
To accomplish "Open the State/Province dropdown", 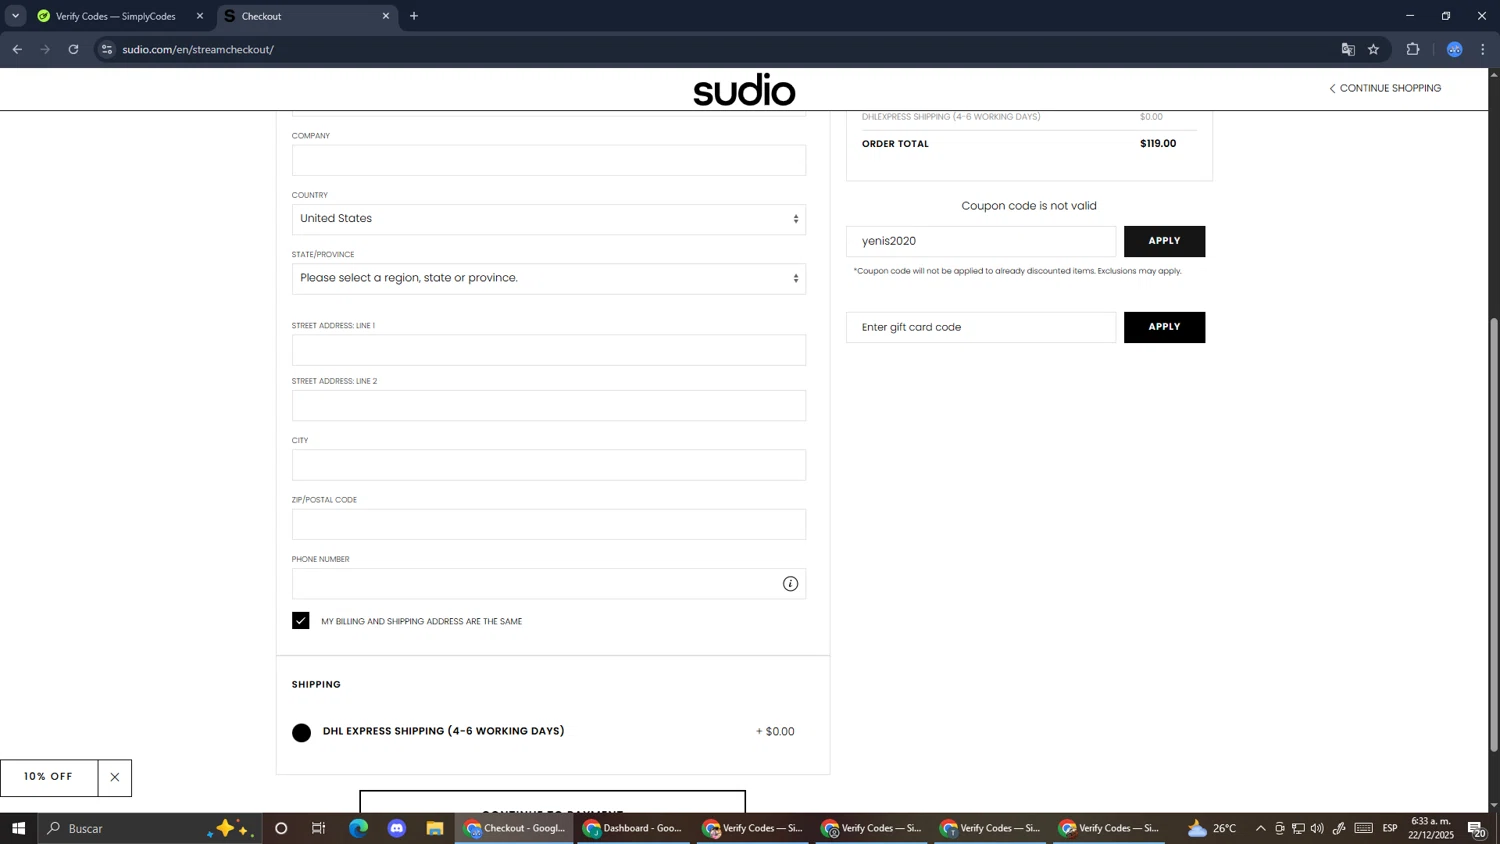I will click(x=548, y=278).
